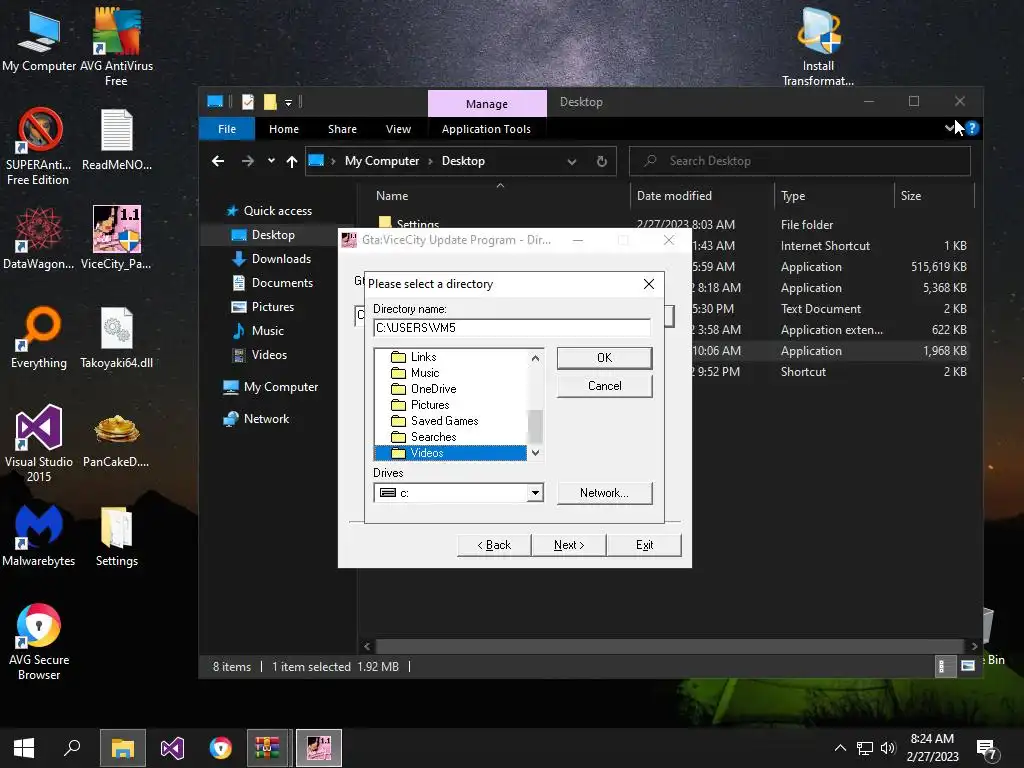Open SUPERAntiSpyware Free Edition desktop icon
Screen dimensions: 1024x768
click(x=38, y=146)
